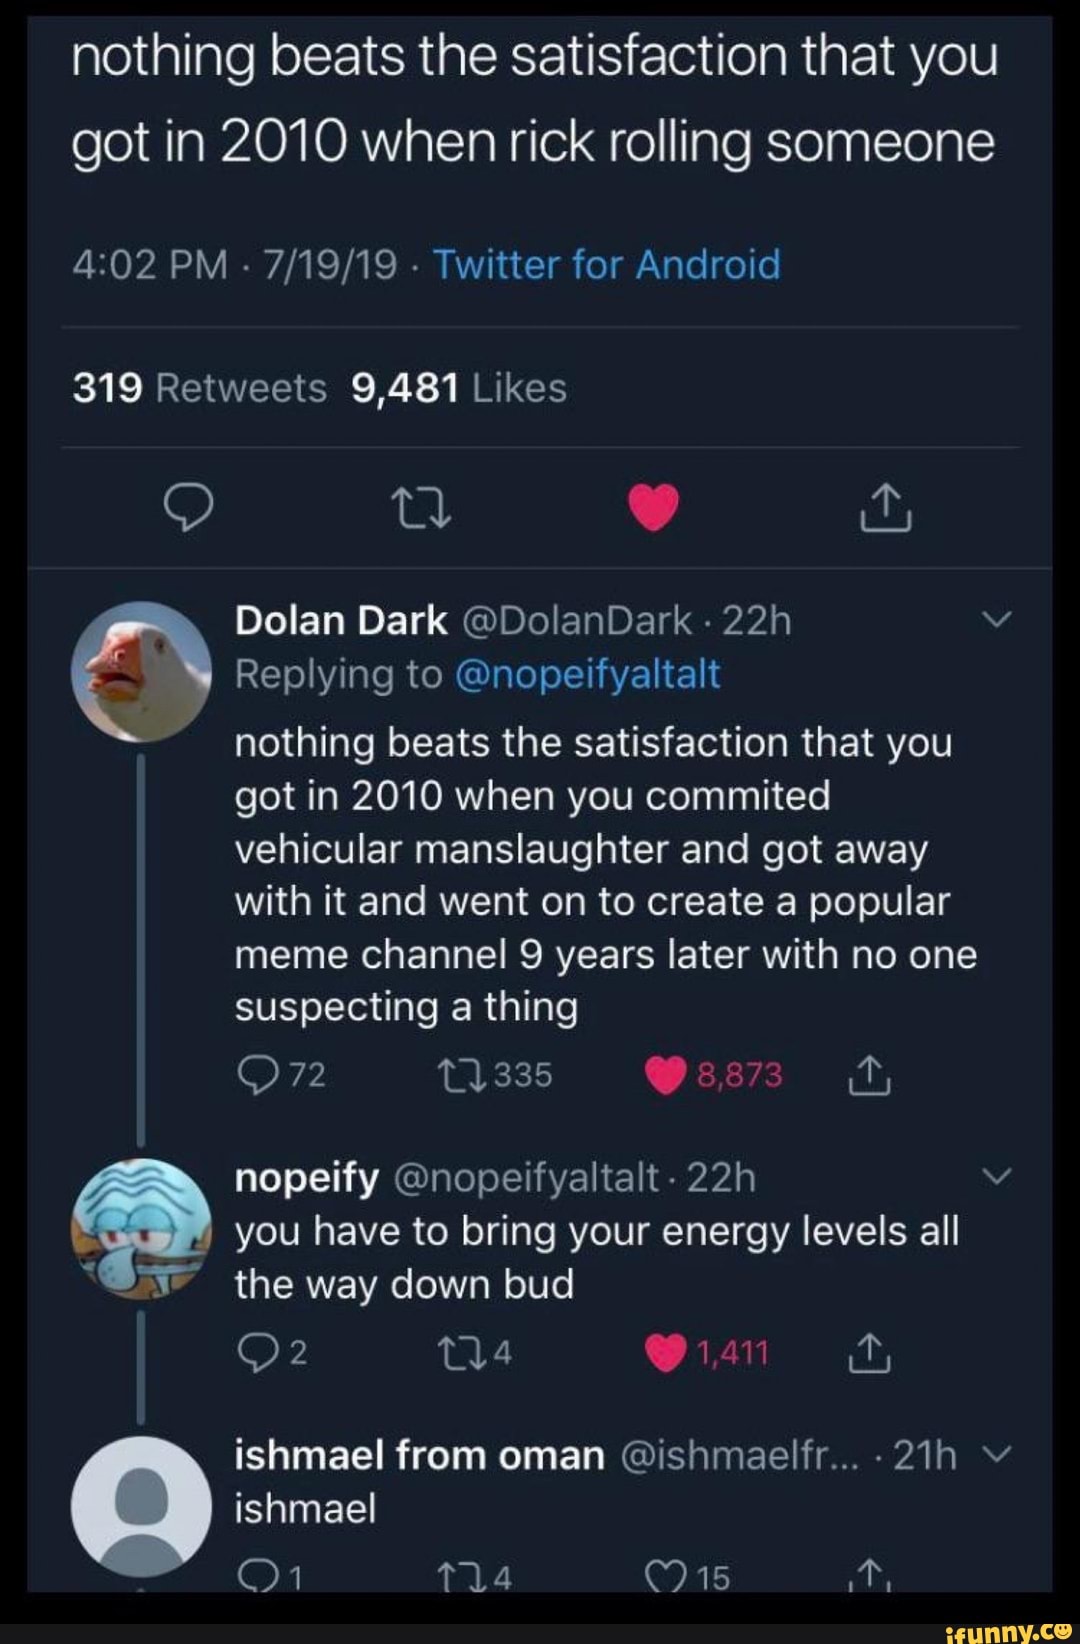View the 319 Retweets list

(199, 388)
